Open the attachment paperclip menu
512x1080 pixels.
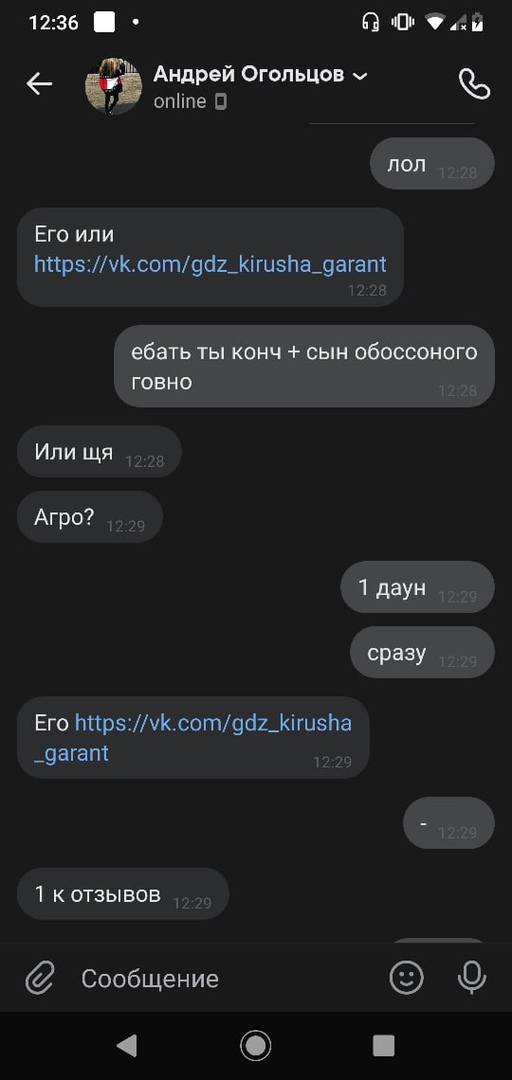click(x=40, y=977)
